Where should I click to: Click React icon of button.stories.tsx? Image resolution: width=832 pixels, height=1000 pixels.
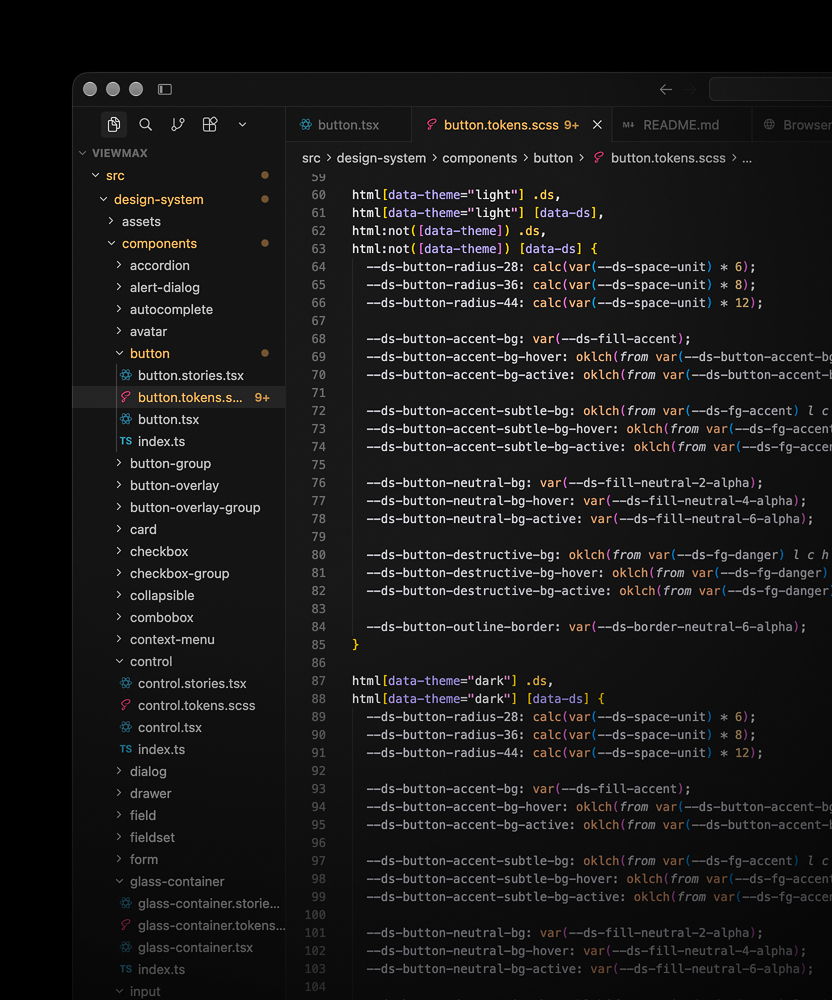(x=126, y=375)
